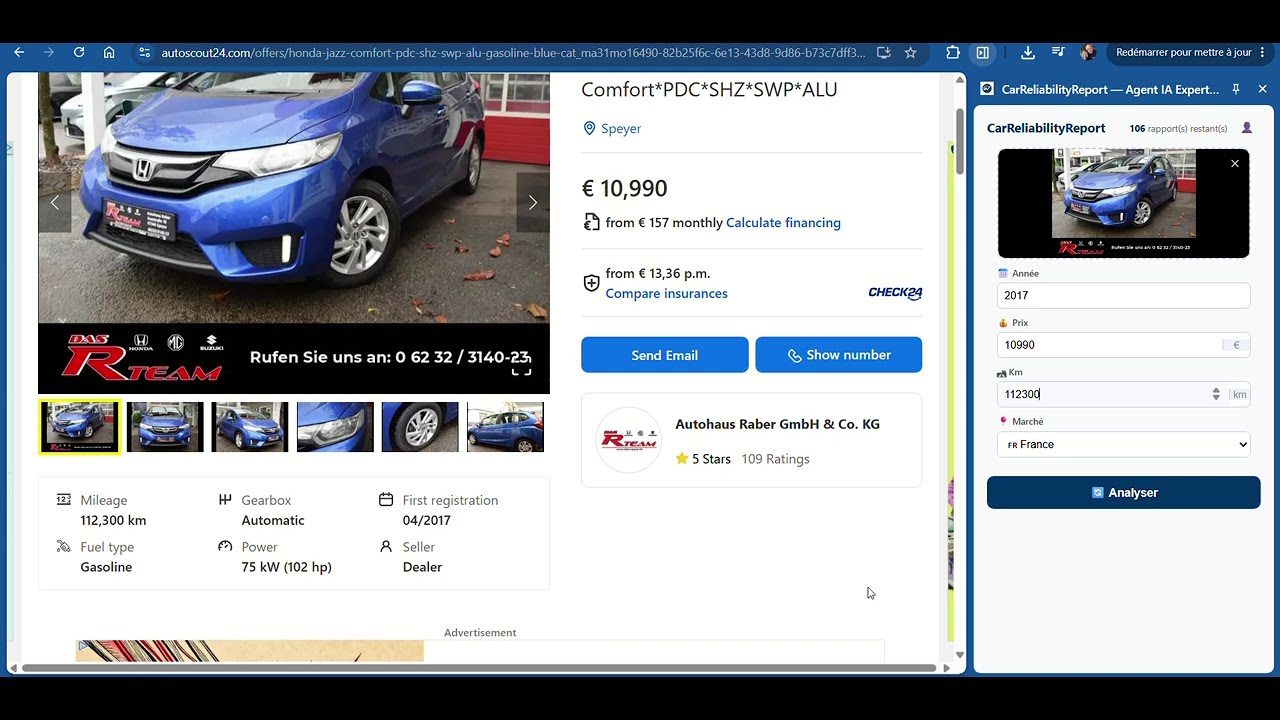Click the browser address bar URL
Viewport: 1280px width, 720px height.
[x=513, y=52]
